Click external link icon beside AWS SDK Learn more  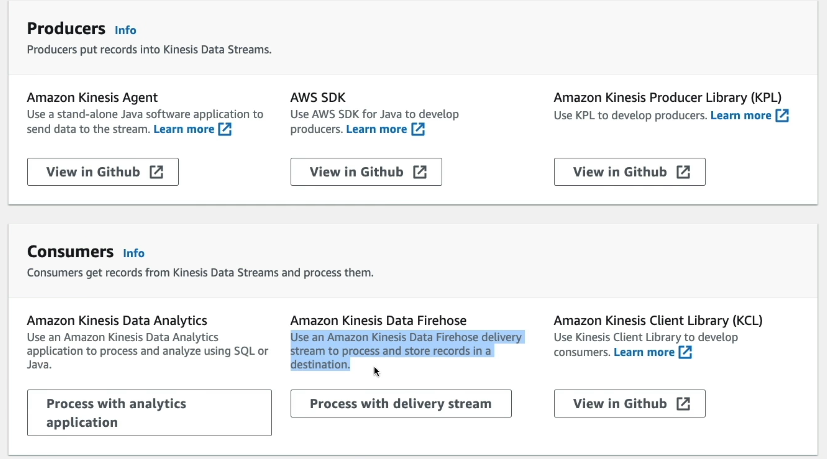pyautogui.click(x=418, y=129)
